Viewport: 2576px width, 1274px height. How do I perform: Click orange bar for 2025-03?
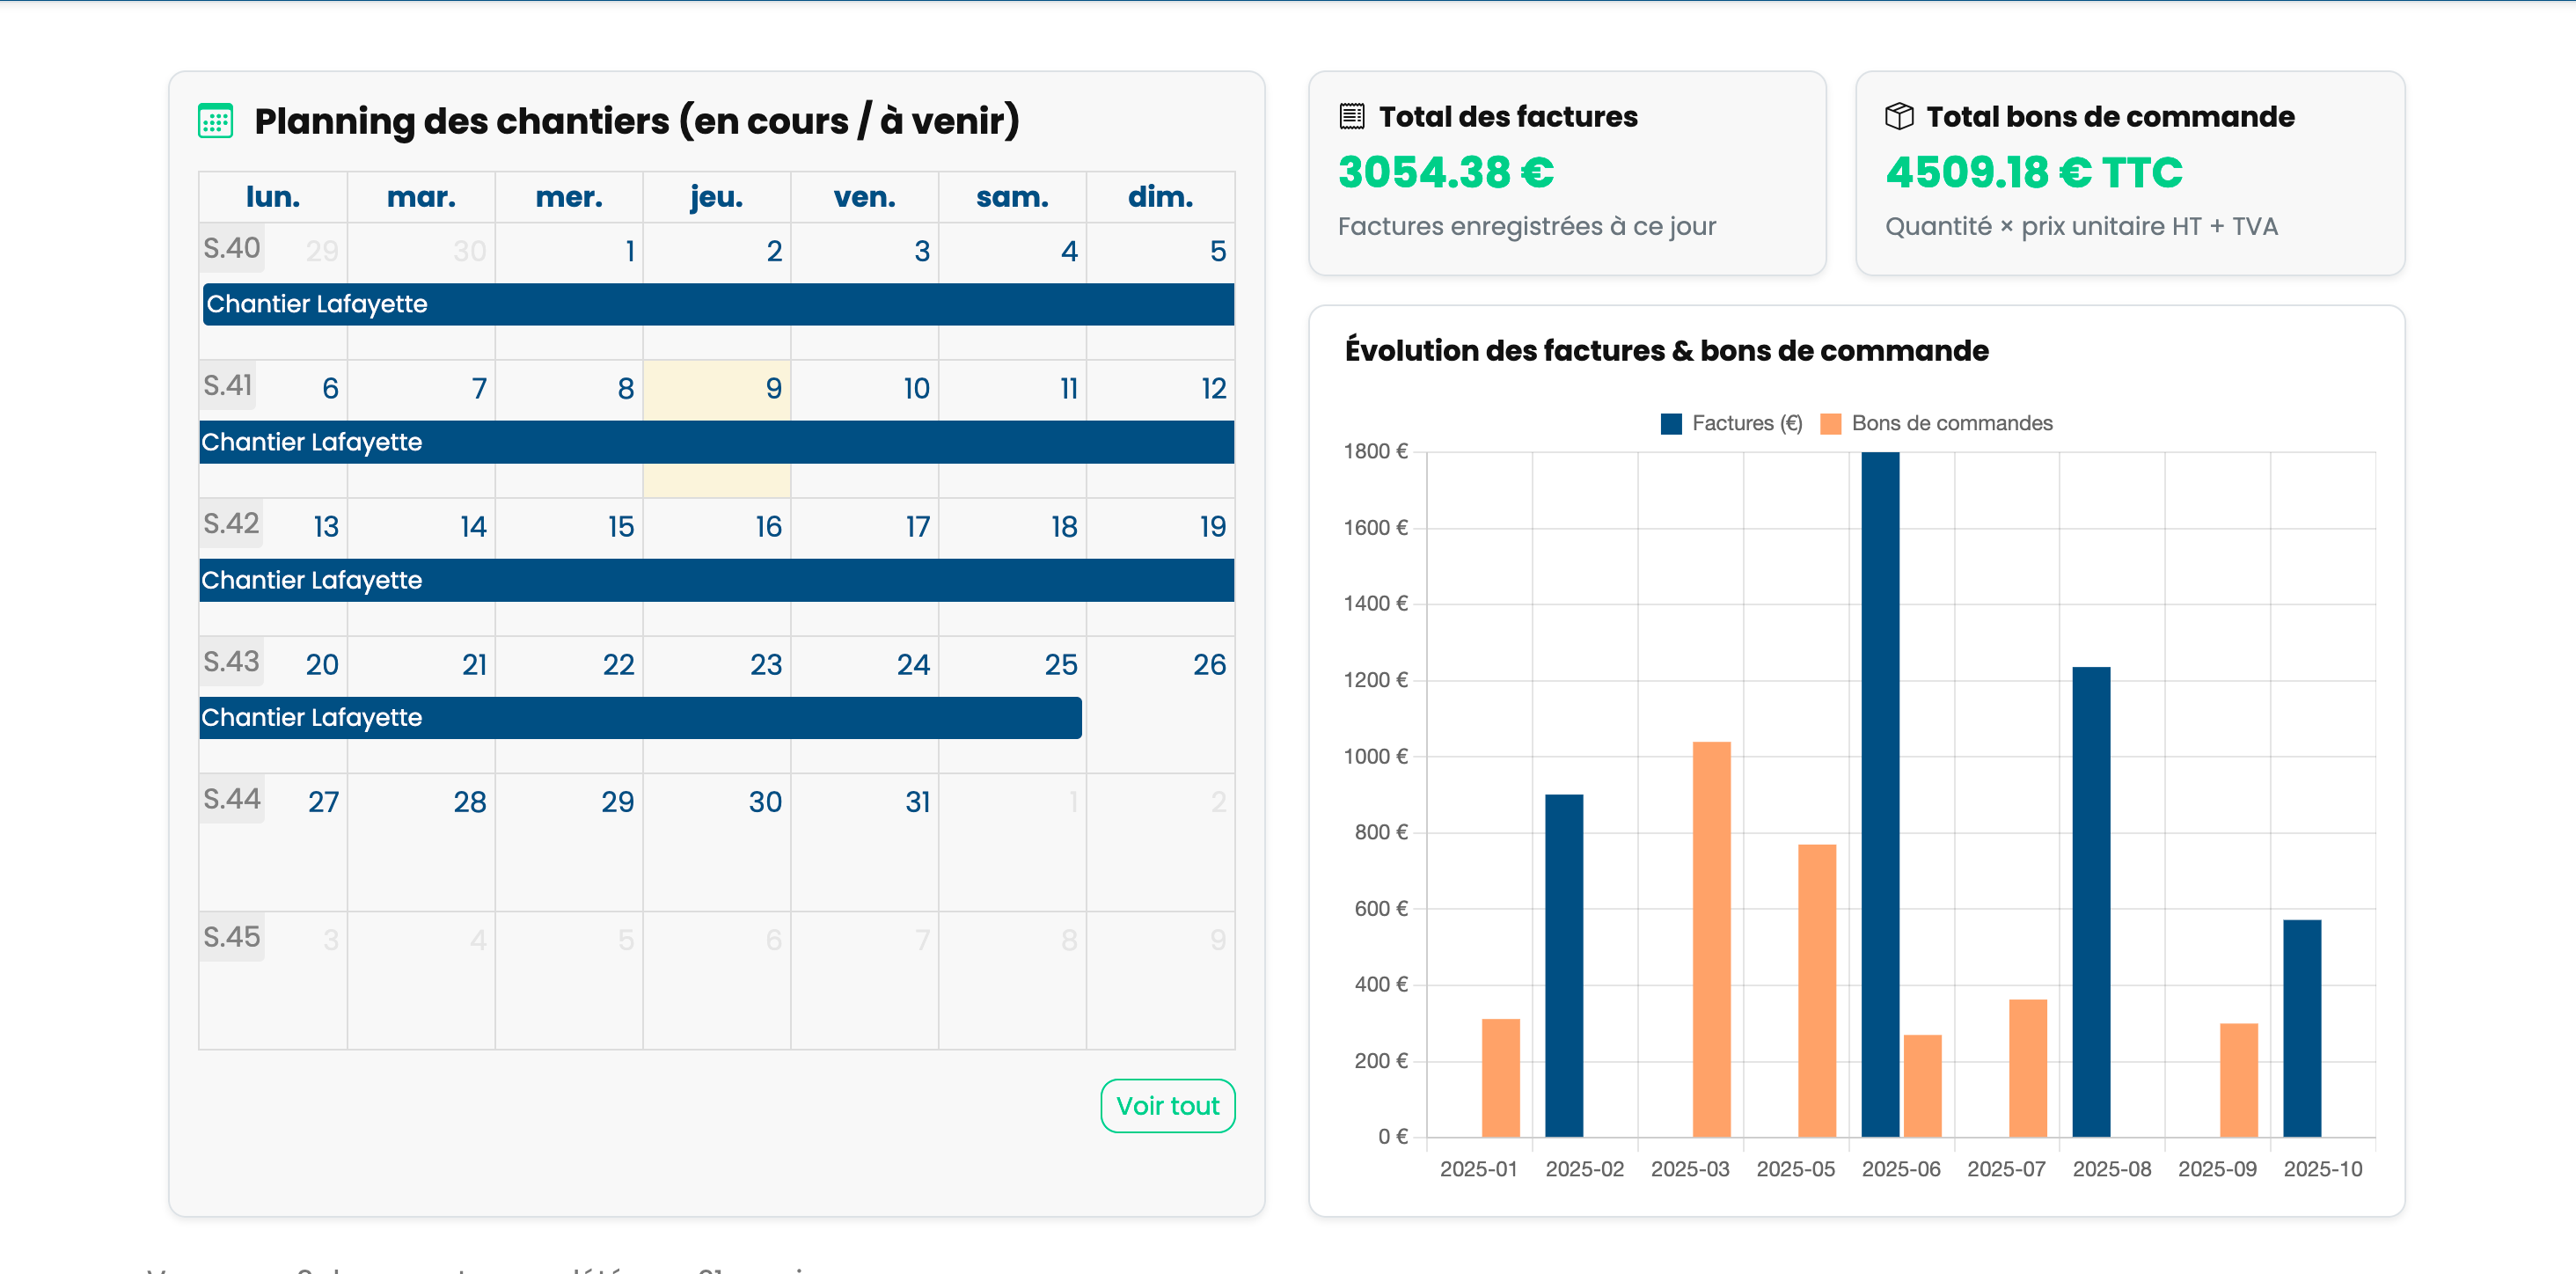(1710, 938)
